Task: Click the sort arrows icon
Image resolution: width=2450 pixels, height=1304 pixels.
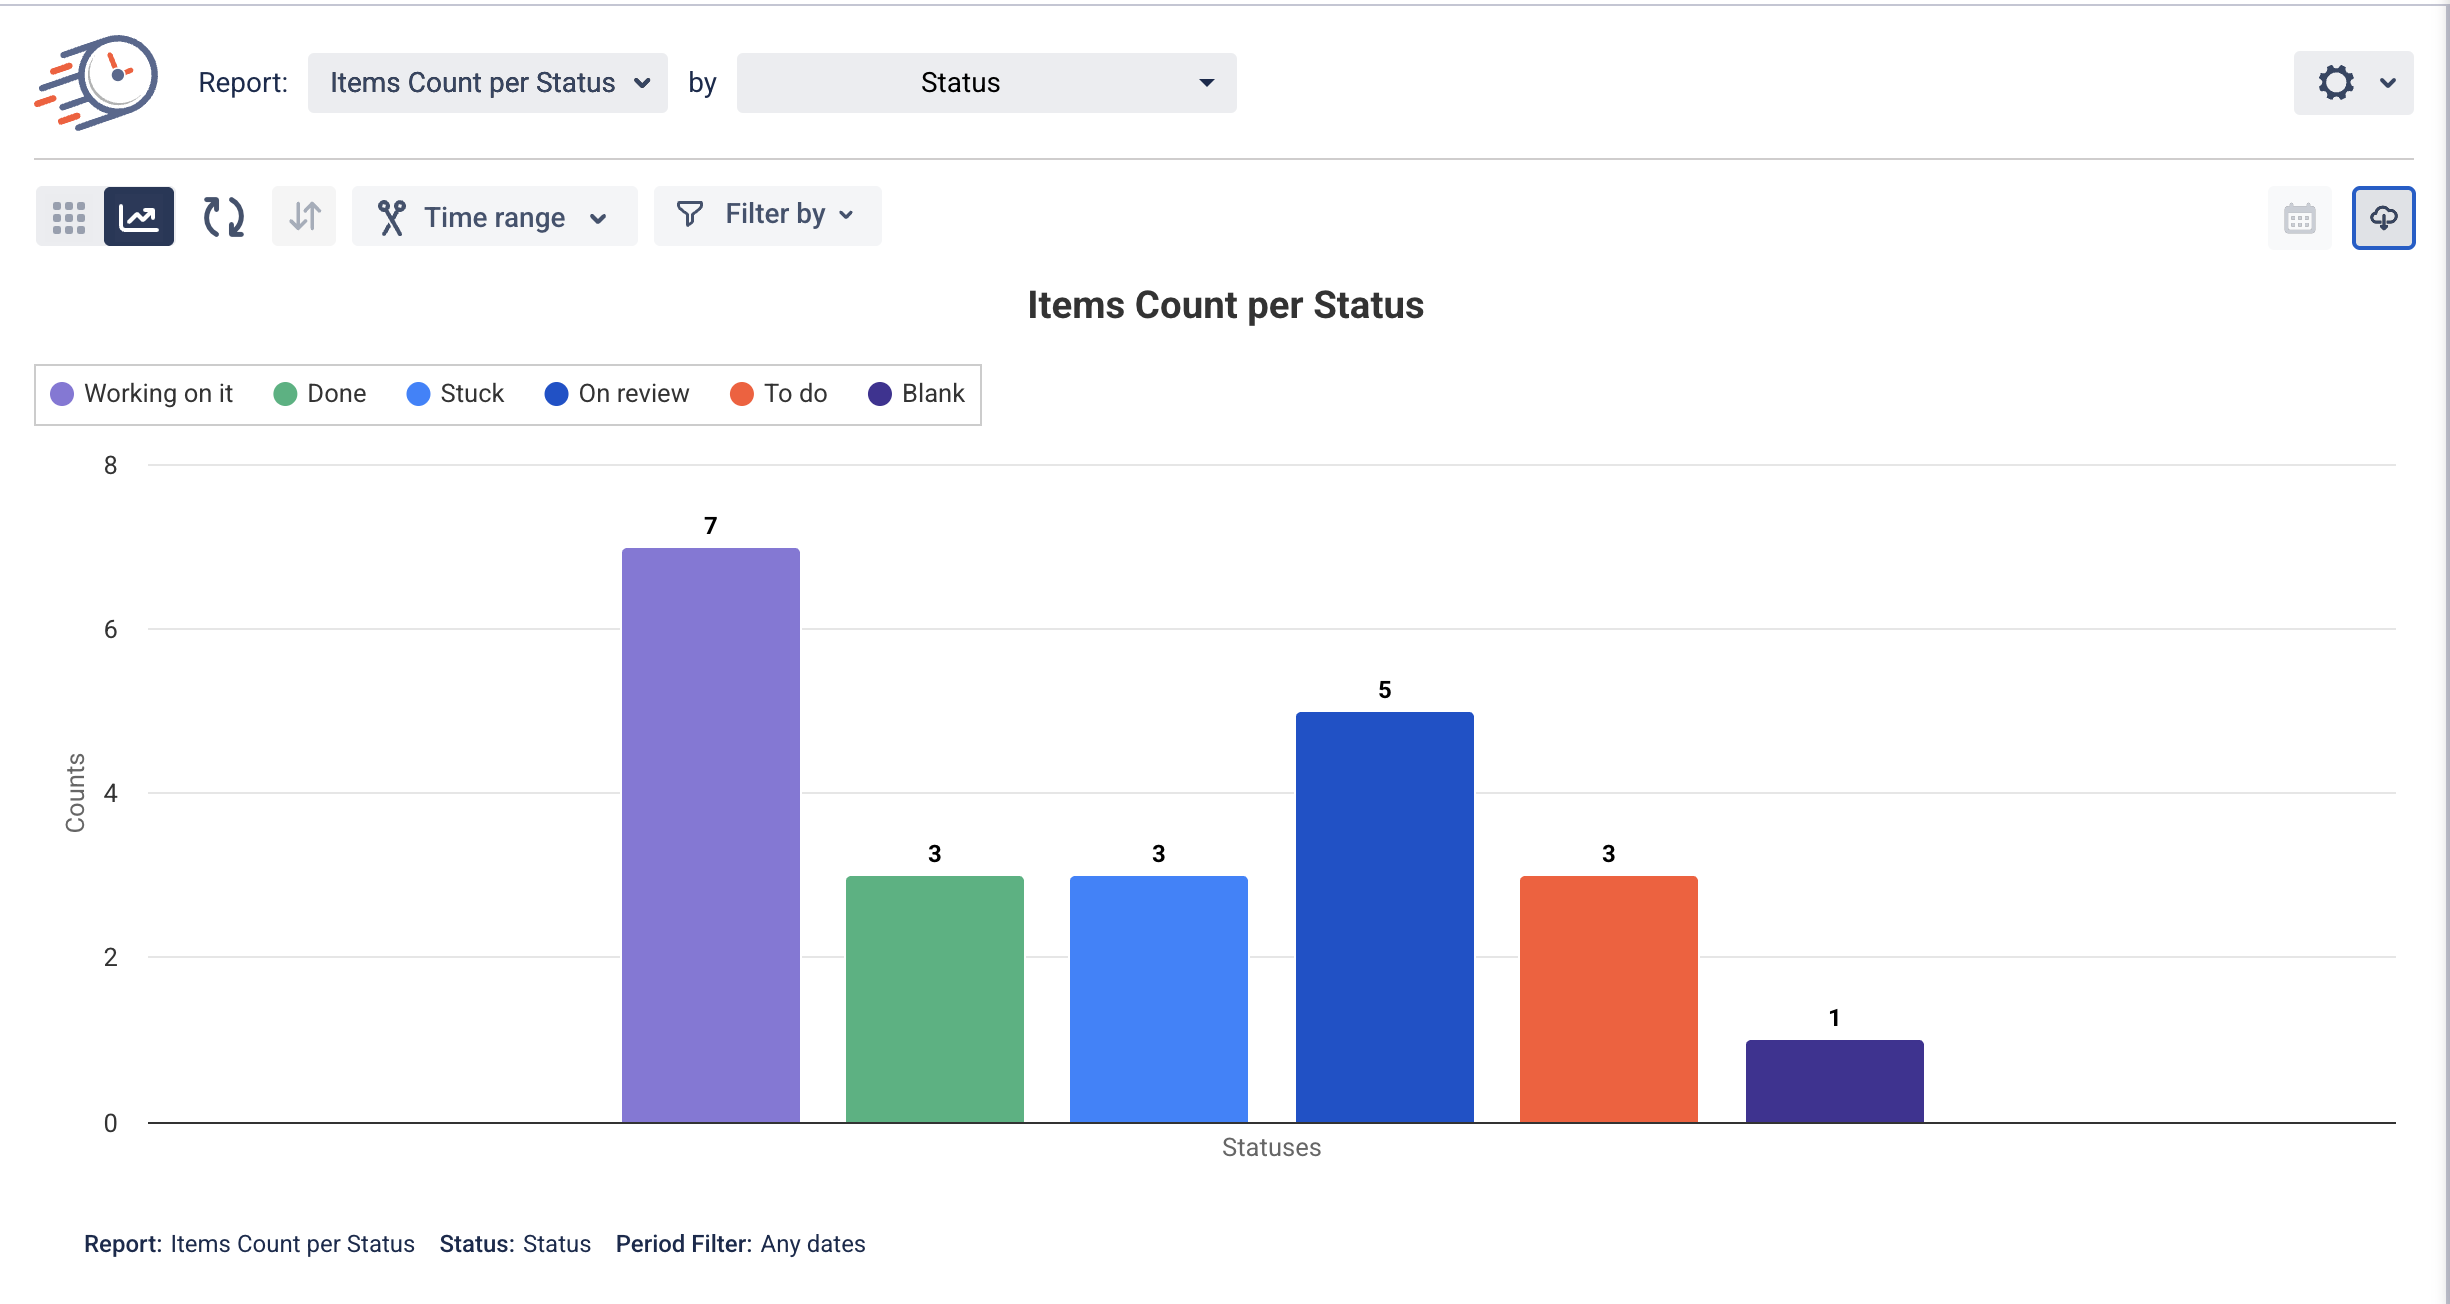Action: (x=304, y=217)
